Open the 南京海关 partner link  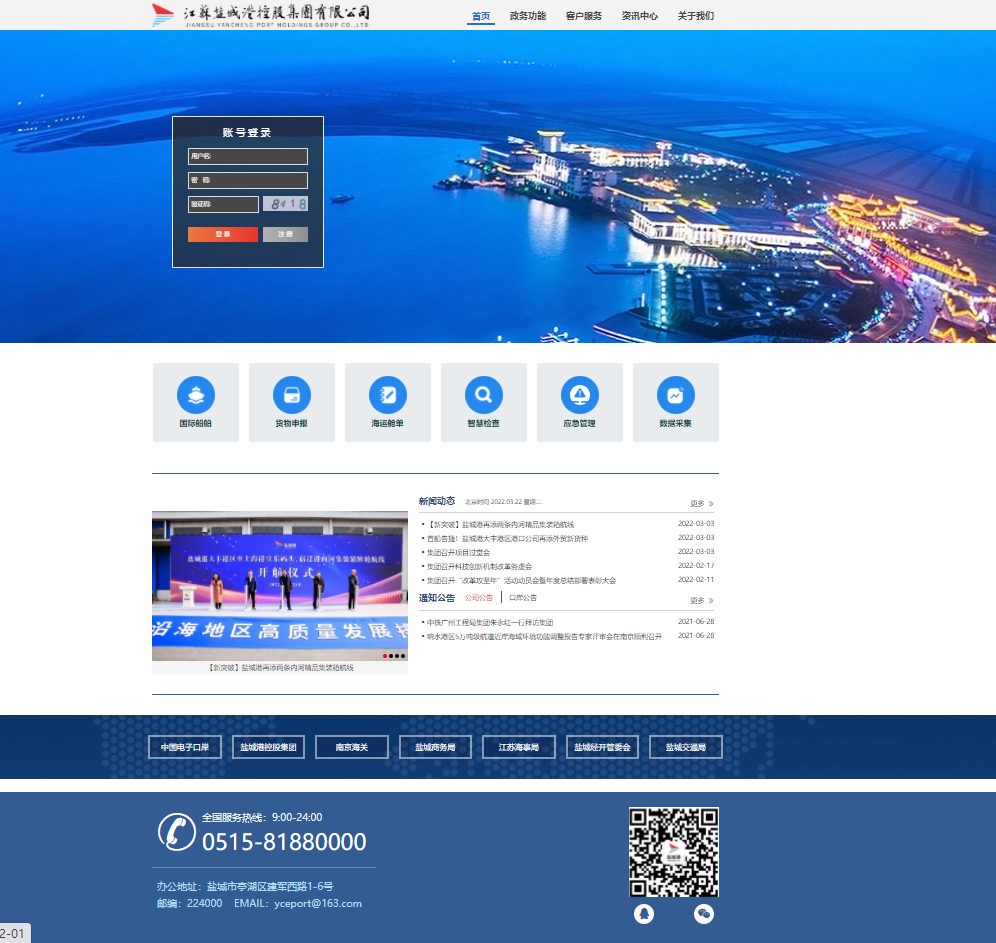click(x=351, y=747)
